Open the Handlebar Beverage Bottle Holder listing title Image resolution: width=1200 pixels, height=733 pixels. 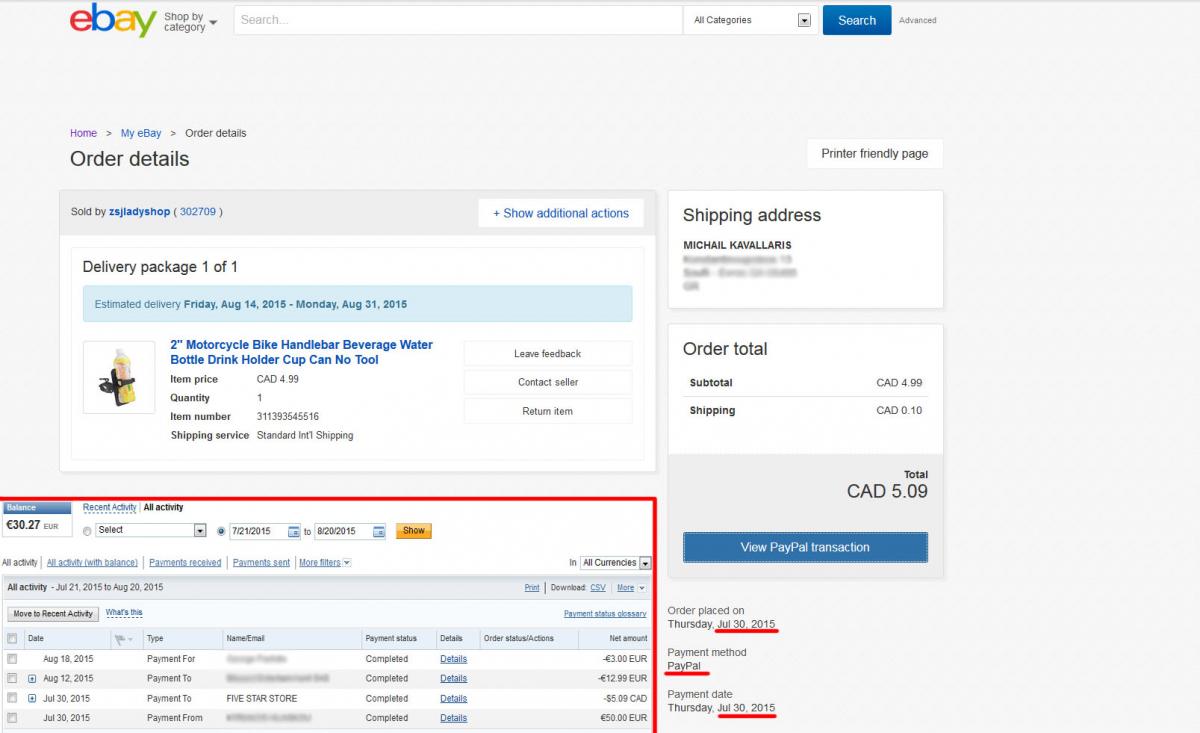[301, 352]
